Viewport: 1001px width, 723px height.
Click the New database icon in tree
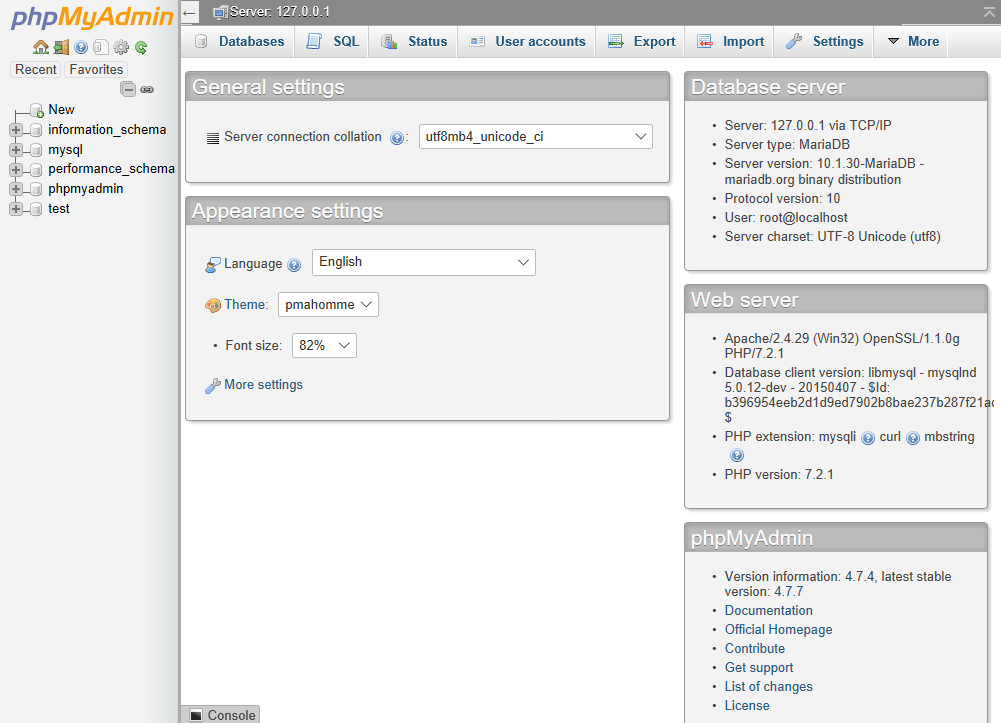[x=37, y=110]
